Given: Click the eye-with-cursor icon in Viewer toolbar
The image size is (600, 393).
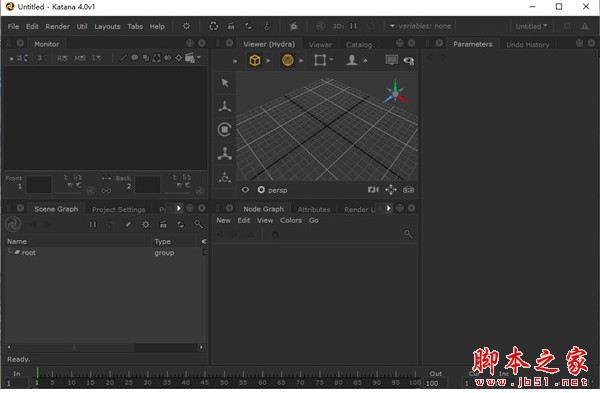Looking at the screenshot, I should [x=409, y=61].
